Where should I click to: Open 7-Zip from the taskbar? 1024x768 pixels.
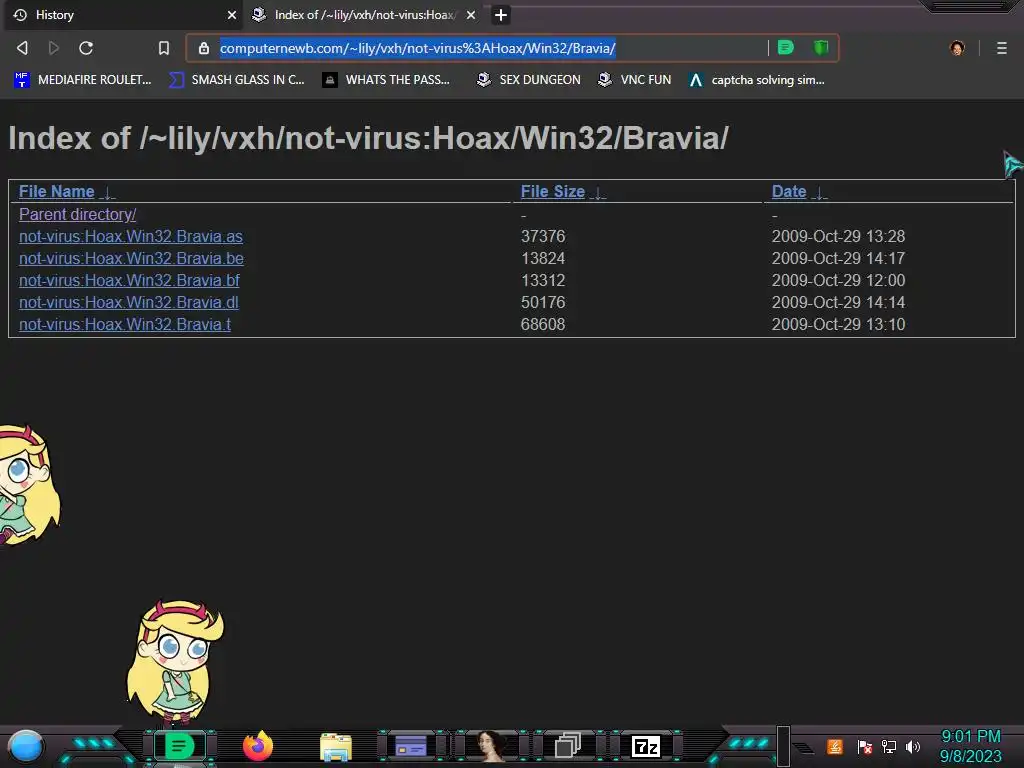(x=646, y=746)
